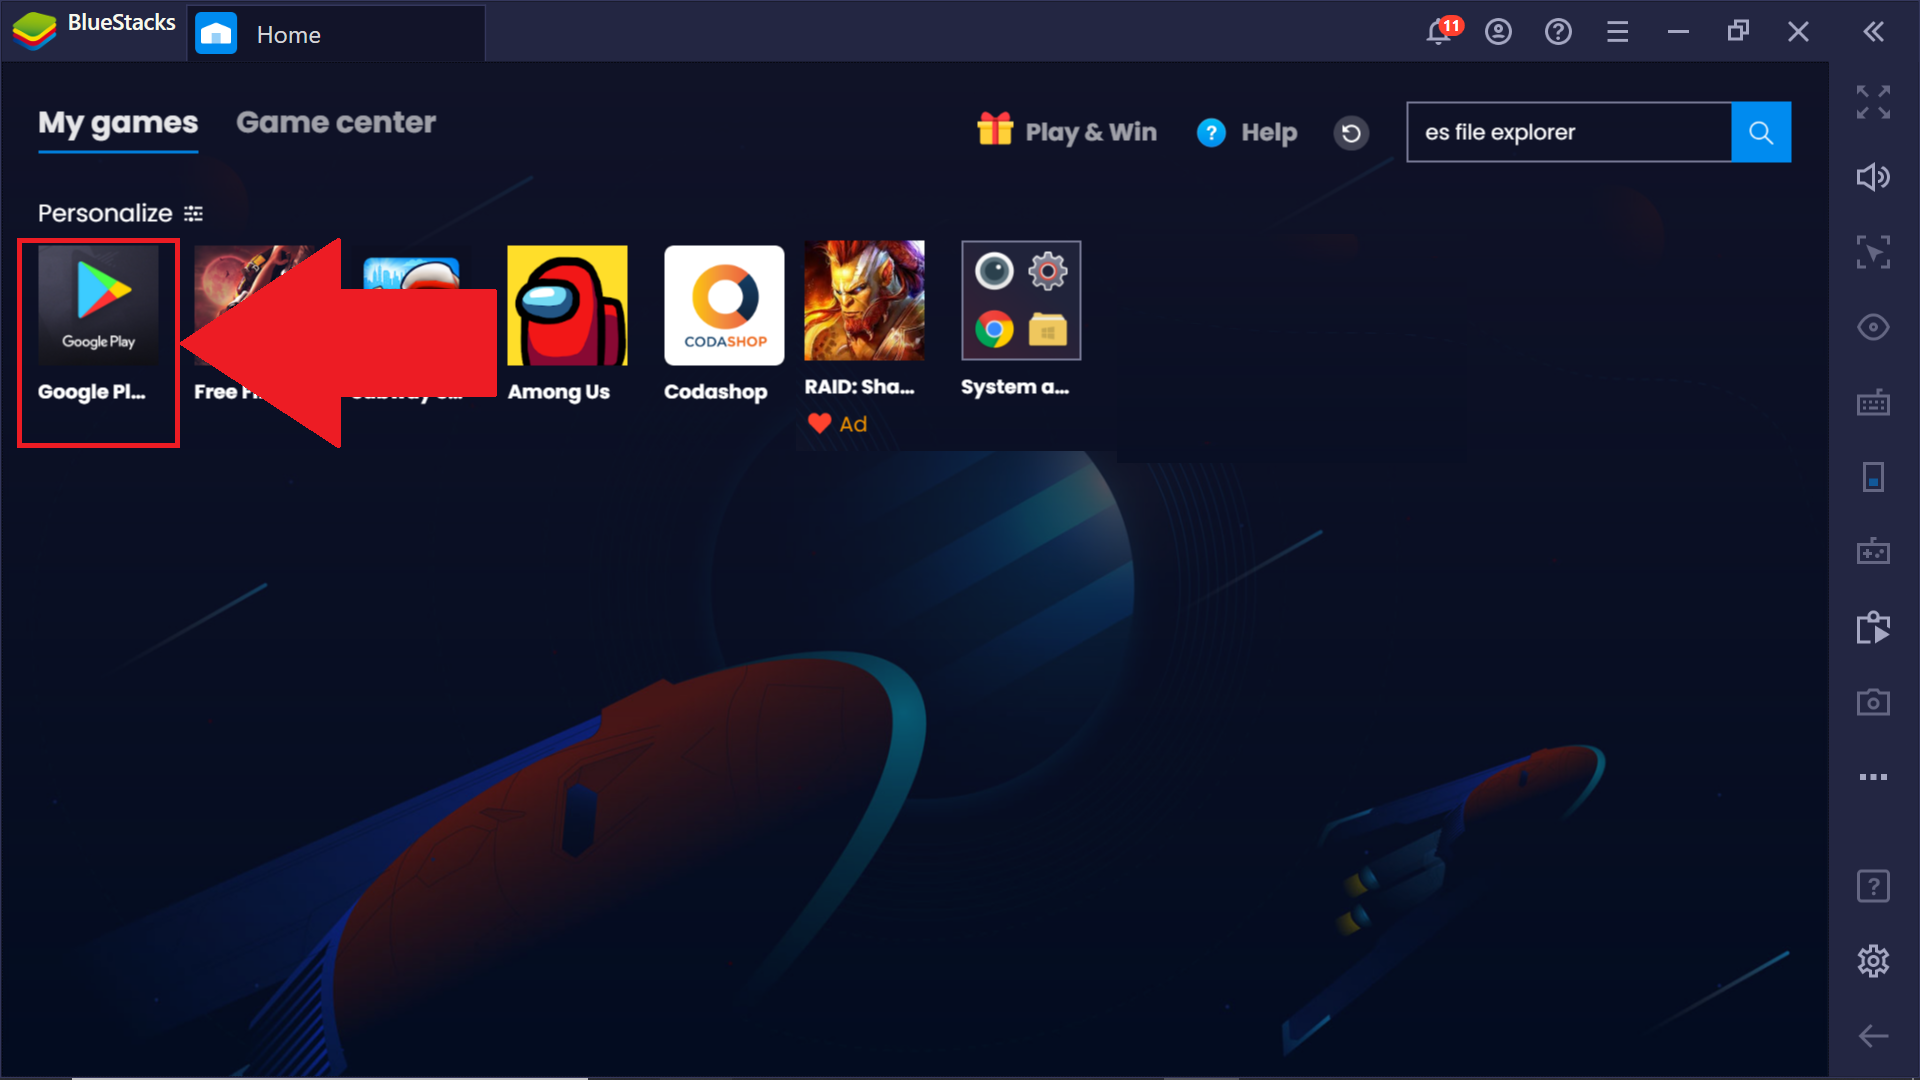Launch the Among Us game

tap(567, 305)
